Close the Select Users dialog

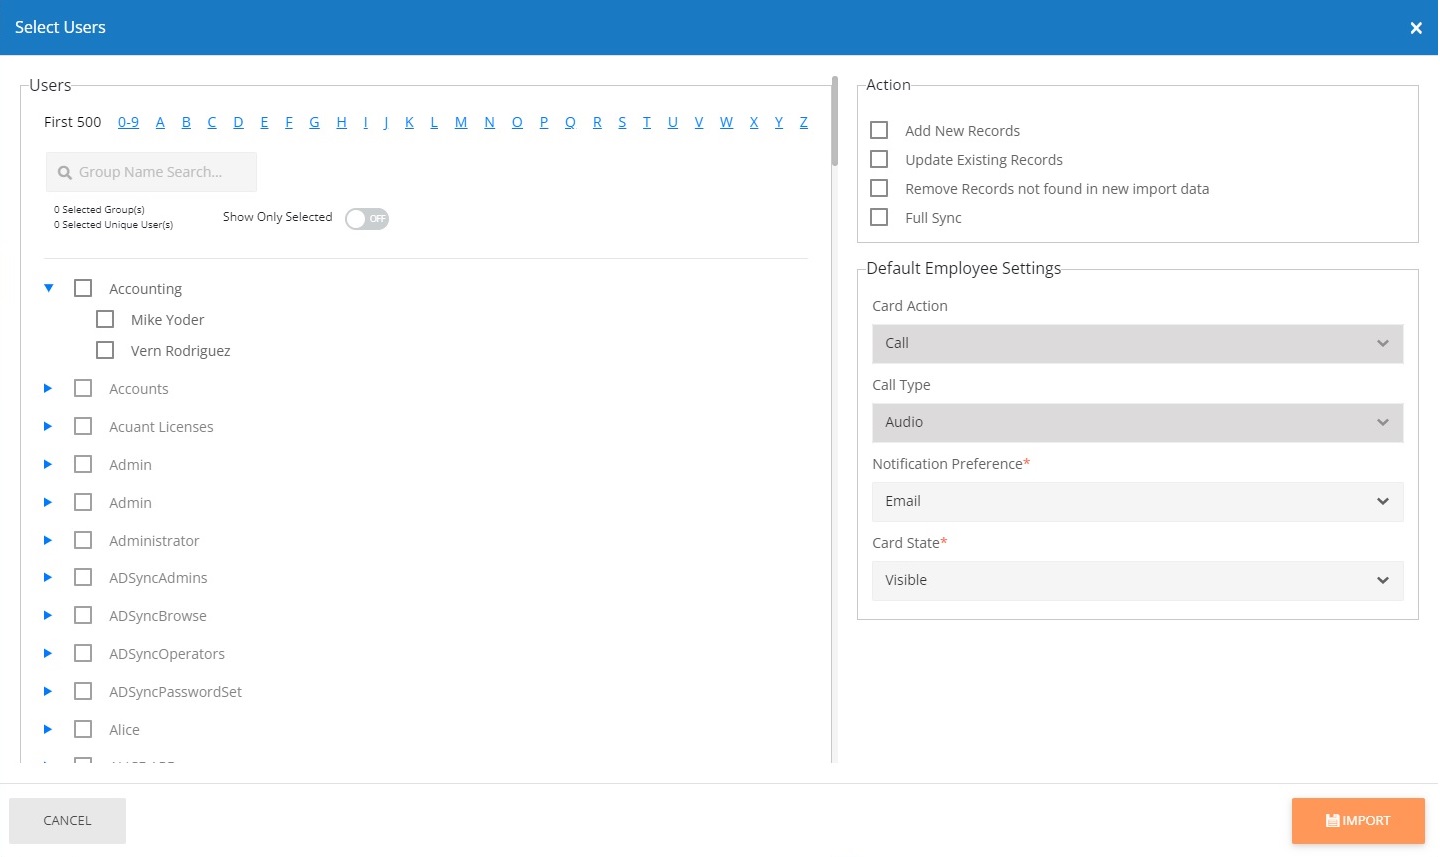point(1415,28)
